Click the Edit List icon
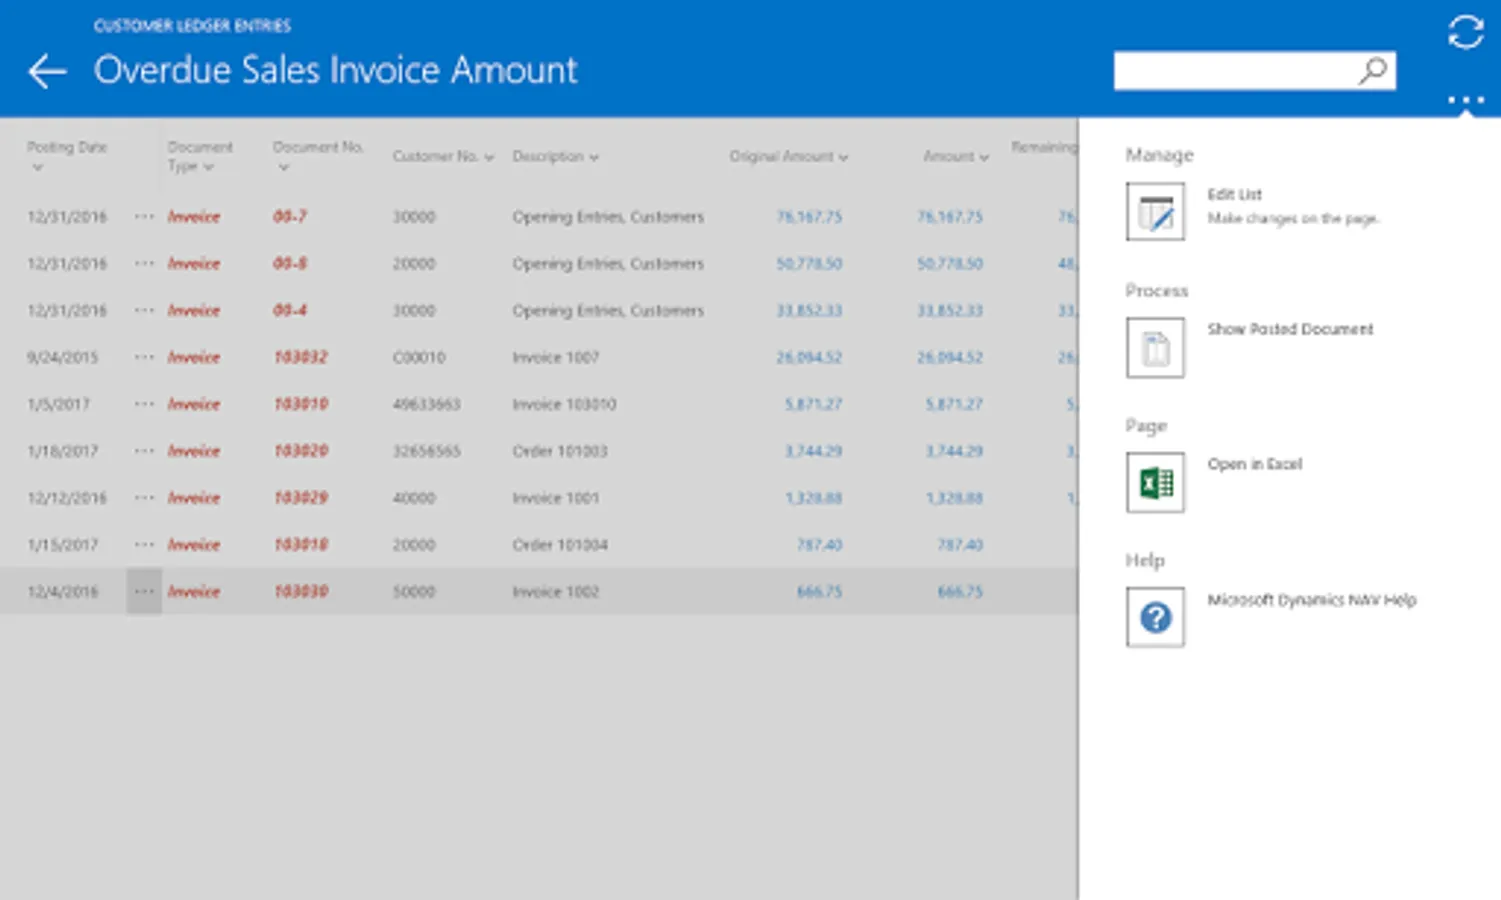This screenshot has height=900, width=1501. click(1155, 212)
